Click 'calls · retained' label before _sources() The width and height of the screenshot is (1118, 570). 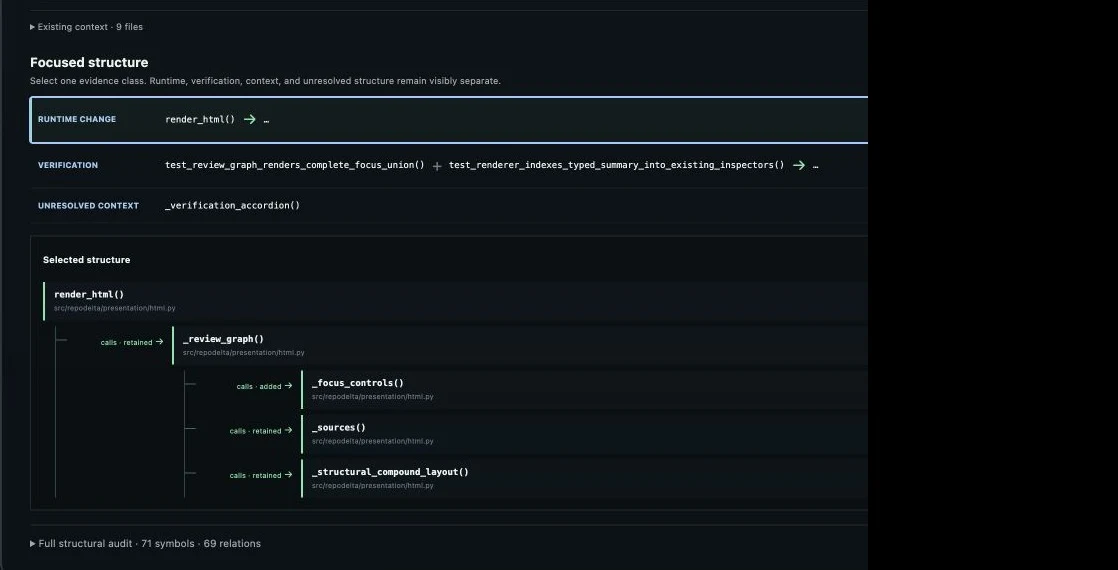pyautogui.click(x=260, y=431)
